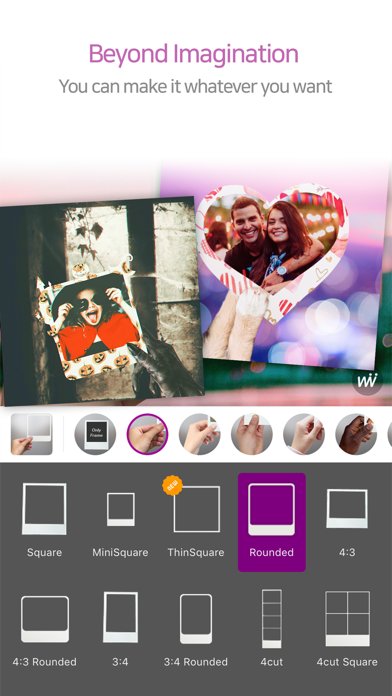The height and width of the screenshot is (696, 392).
Task: Click the 3:4 Rounded label
Action: [x=196, y=662]
